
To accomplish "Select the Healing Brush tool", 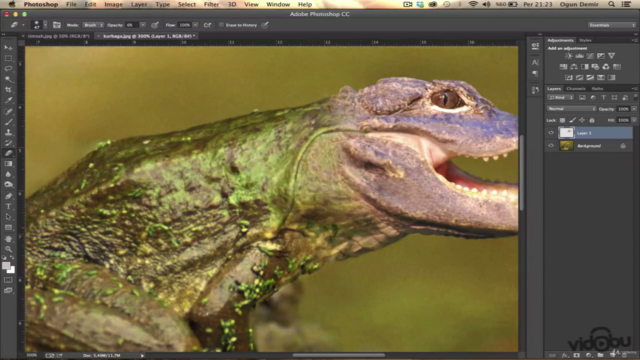I will tap(8, 111).
